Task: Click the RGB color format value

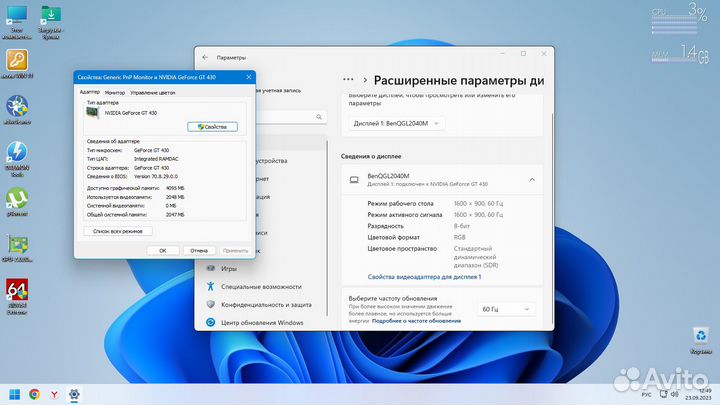Action: [x=460, y=237]
